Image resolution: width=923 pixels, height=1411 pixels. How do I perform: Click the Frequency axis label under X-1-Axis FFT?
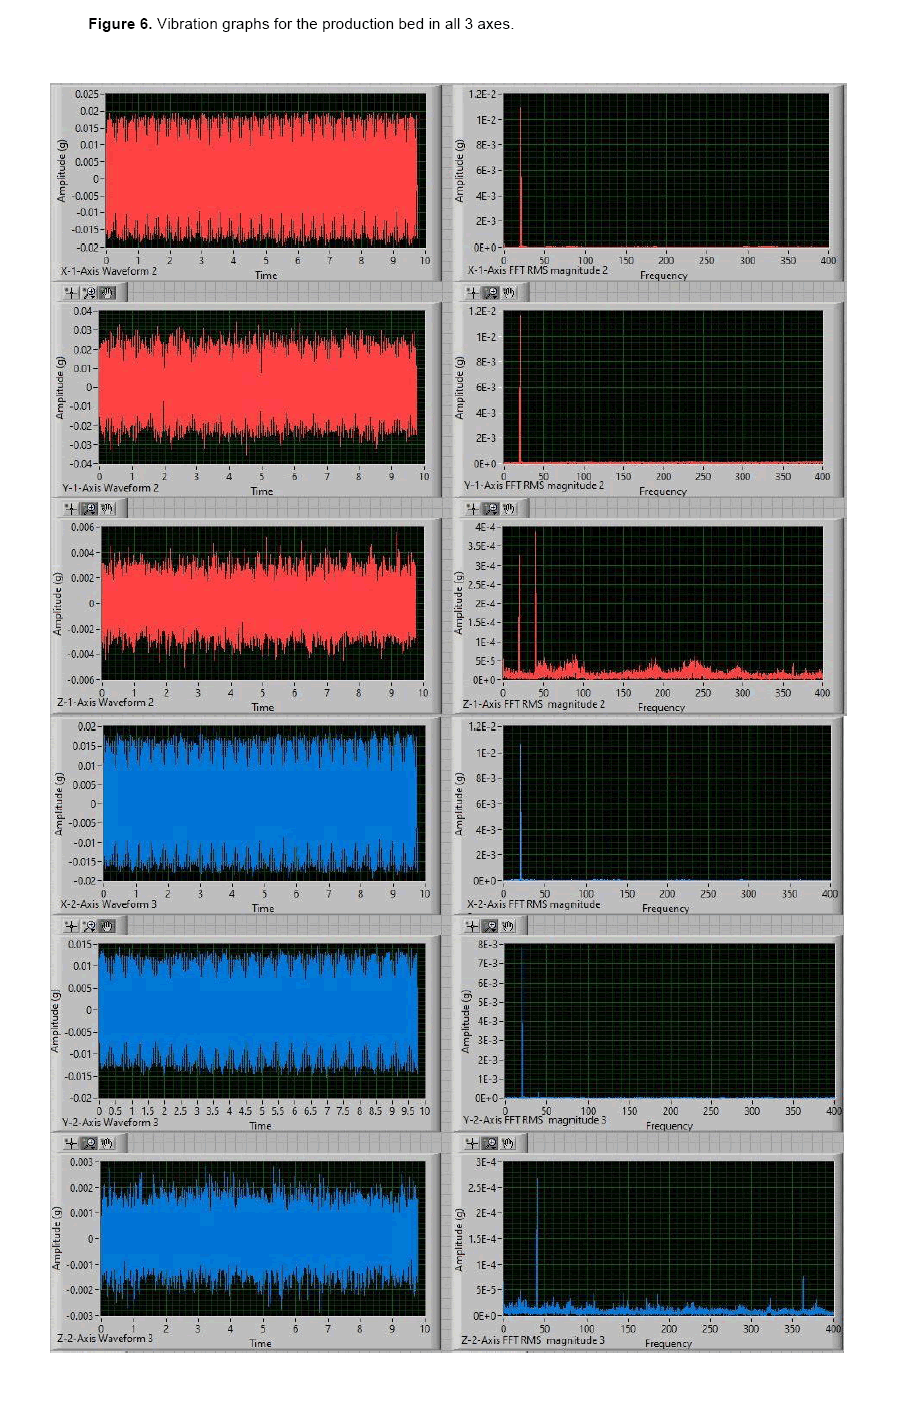(x=663, y=275)
